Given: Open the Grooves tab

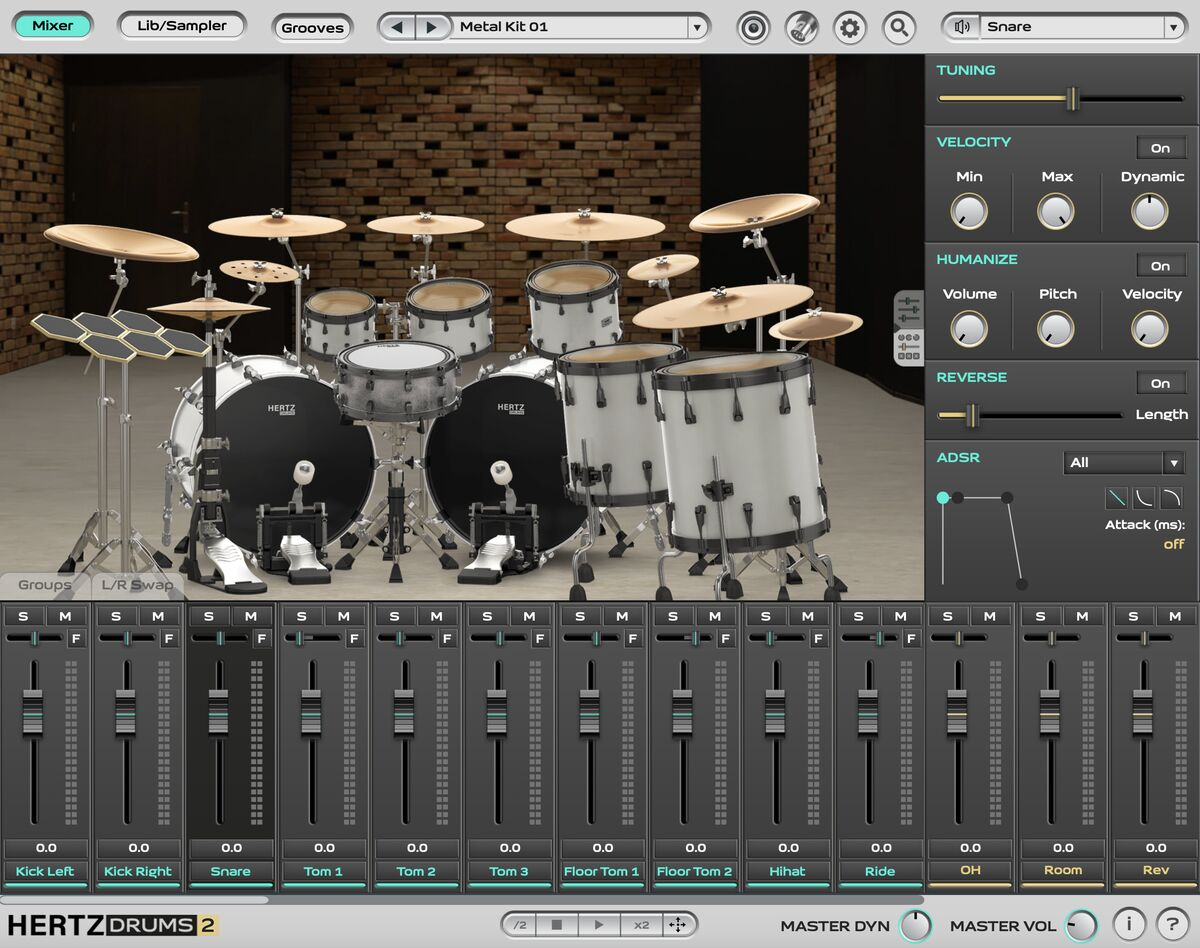Looking at the screenshot, I should [312, 28].
